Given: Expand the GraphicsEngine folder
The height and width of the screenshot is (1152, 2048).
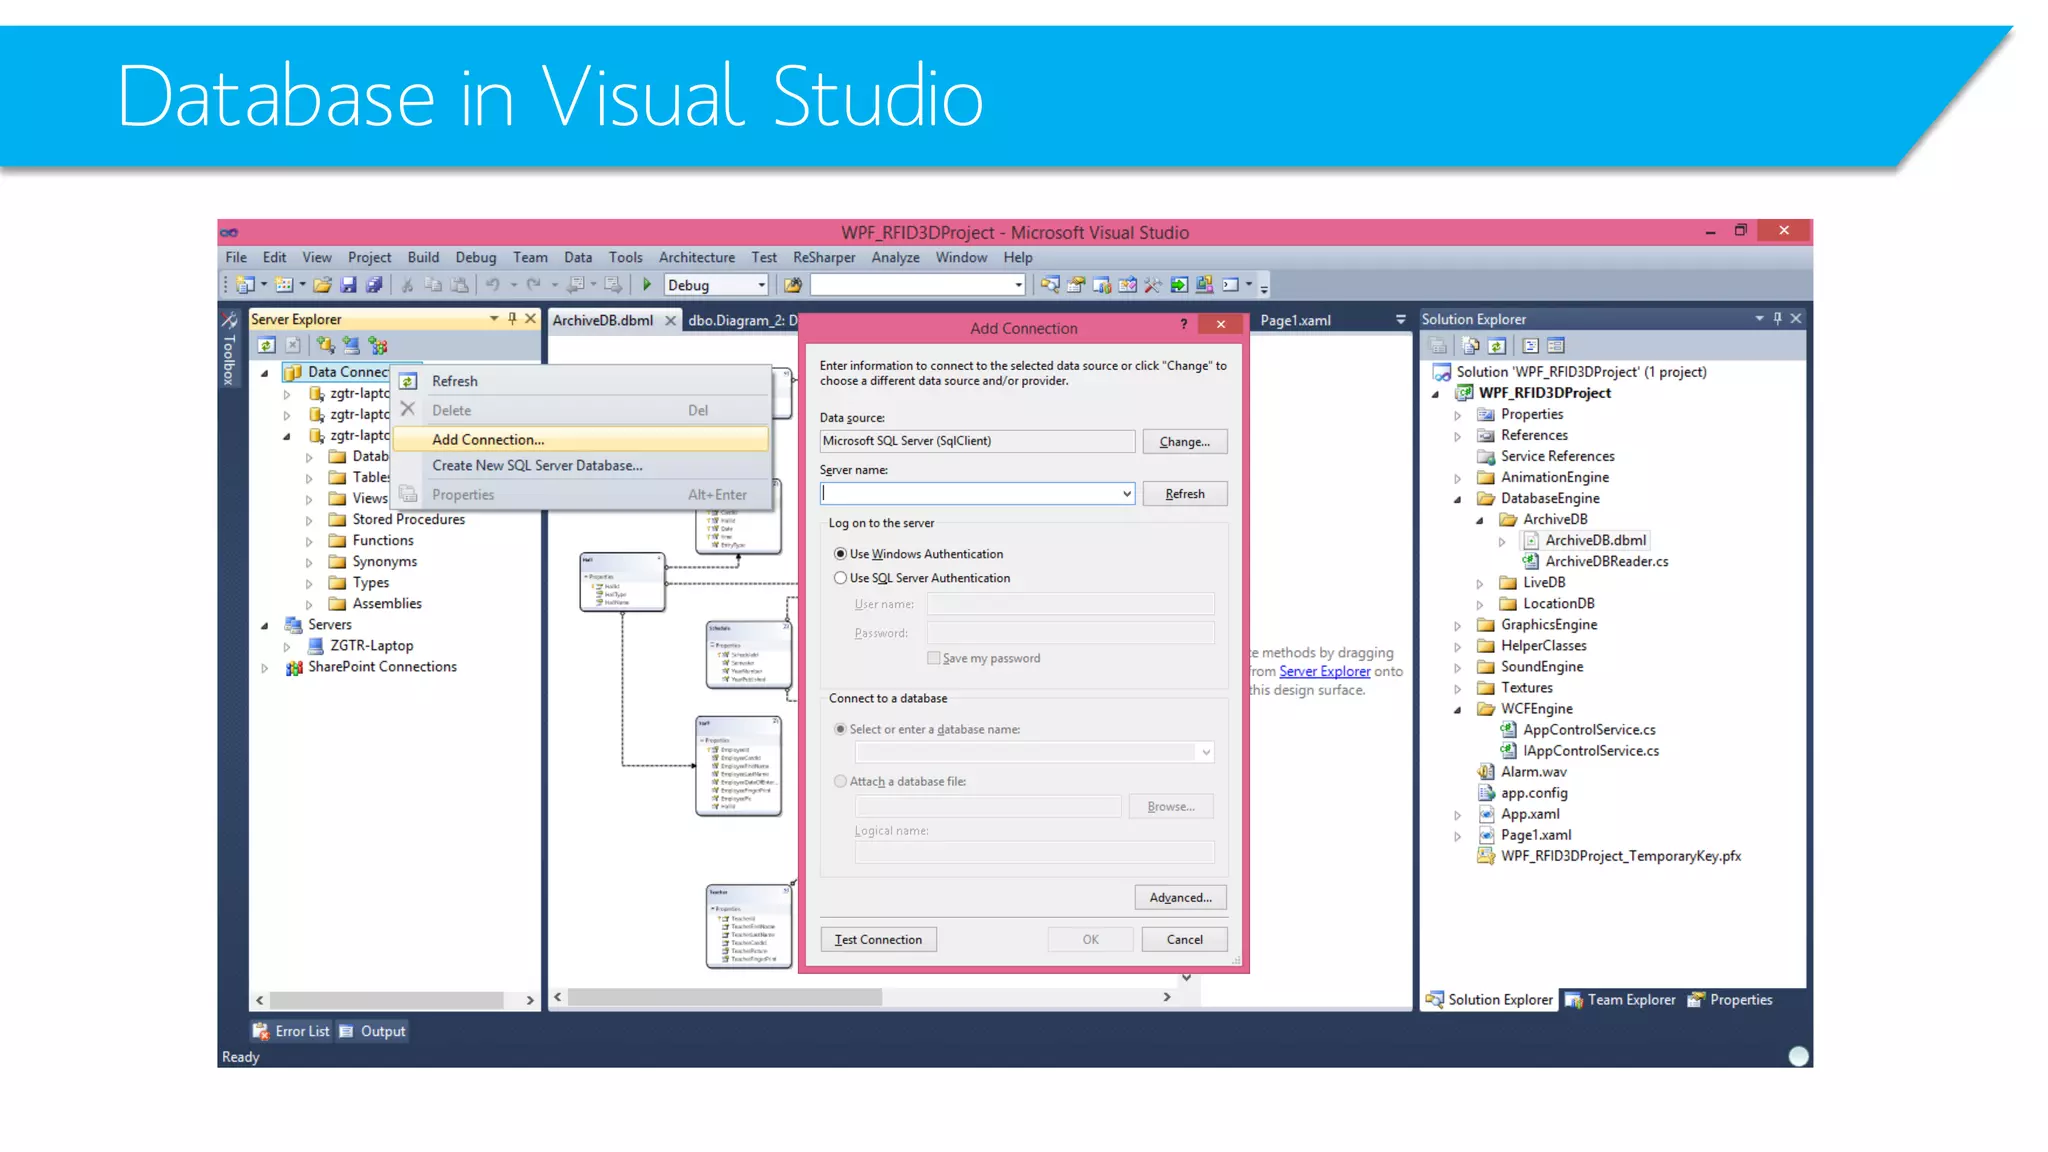Looking at the screenshot, I should (x=1457, y=626).
